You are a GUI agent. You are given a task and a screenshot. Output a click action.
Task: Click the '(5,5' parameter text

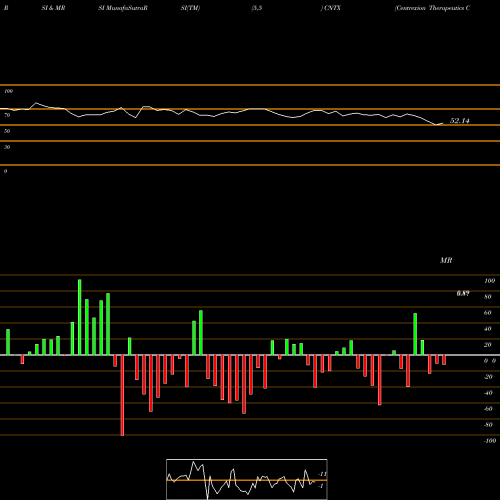tap(257, 8)
